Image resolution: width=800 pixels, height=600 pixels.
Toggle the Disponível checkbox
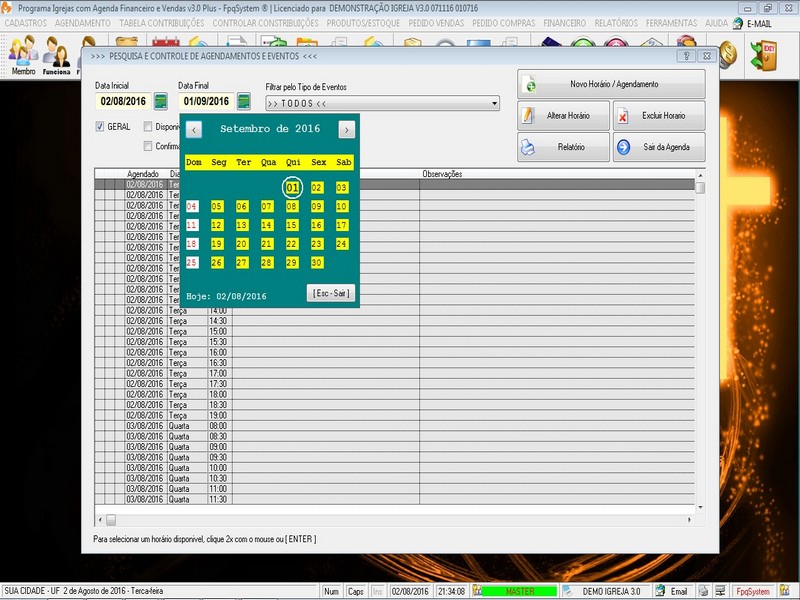tap(147, 127)
